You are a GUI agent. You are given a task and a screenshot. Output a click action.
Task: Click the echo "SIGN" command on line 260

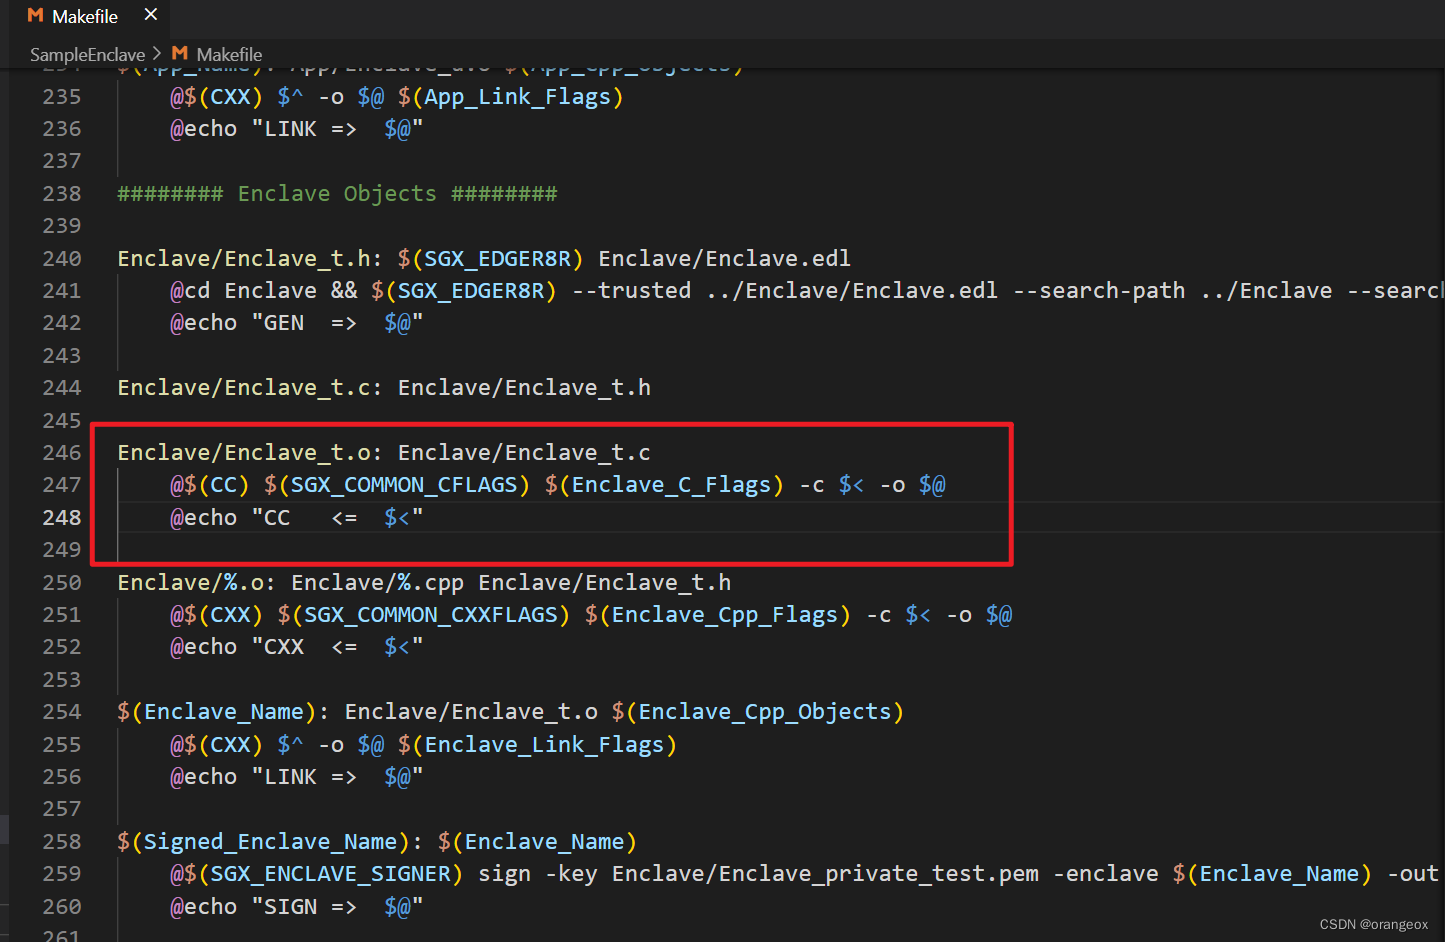click(297, 907)
